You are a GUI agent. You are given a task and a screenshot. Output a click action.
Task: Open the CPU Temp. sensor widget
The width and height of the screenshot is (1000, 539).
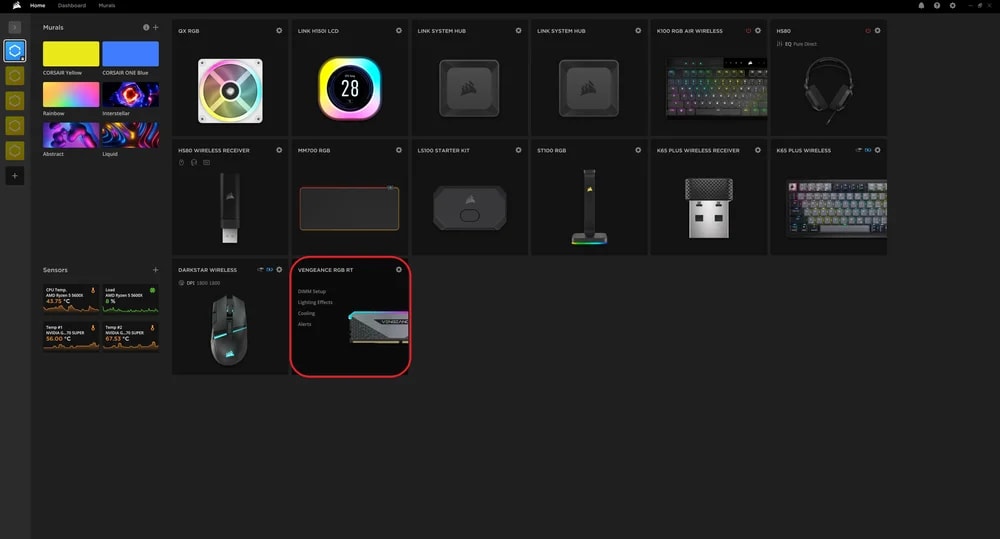71,299
